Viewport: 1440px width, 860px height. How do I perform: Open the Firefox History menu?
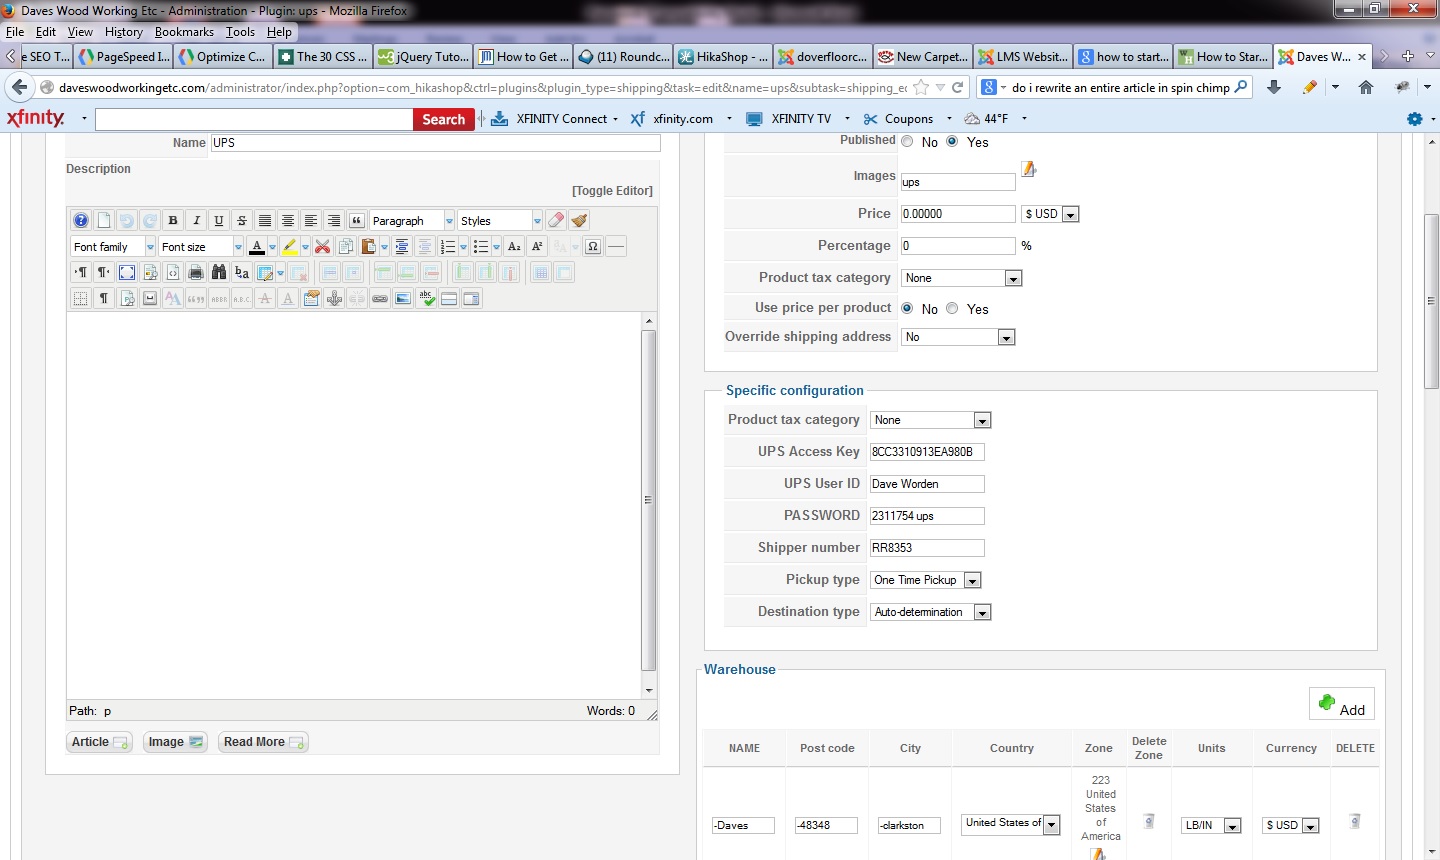pyautogui.click(x=124, y=32)
